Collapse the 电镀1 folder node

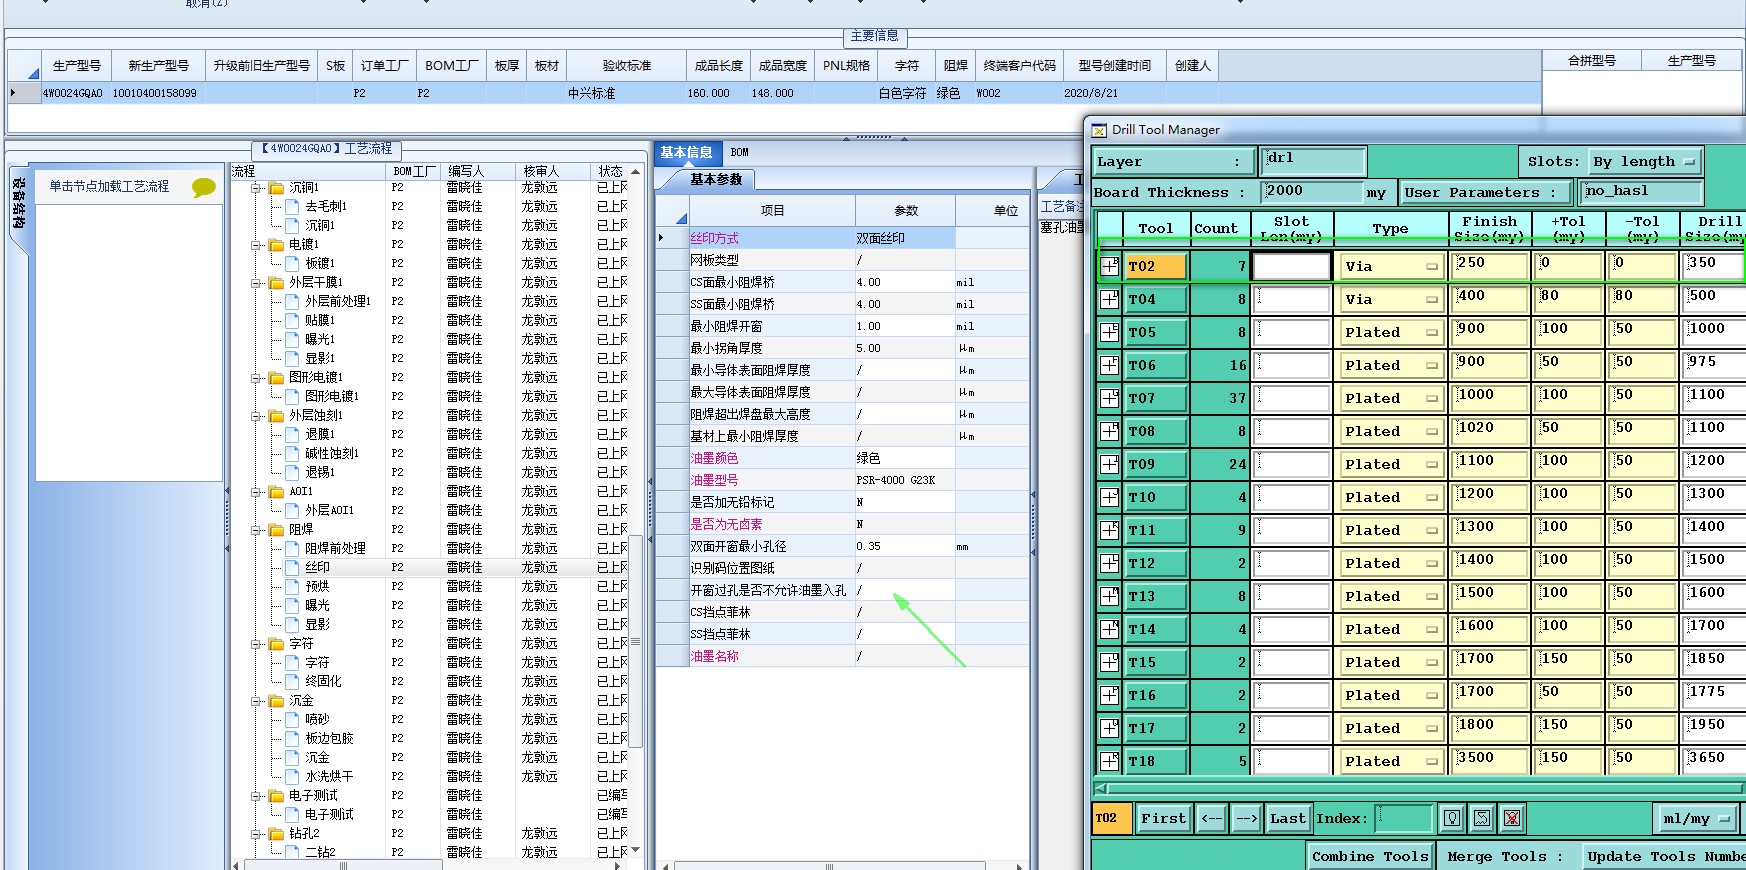pyautogui.click(x=257, y=244)
